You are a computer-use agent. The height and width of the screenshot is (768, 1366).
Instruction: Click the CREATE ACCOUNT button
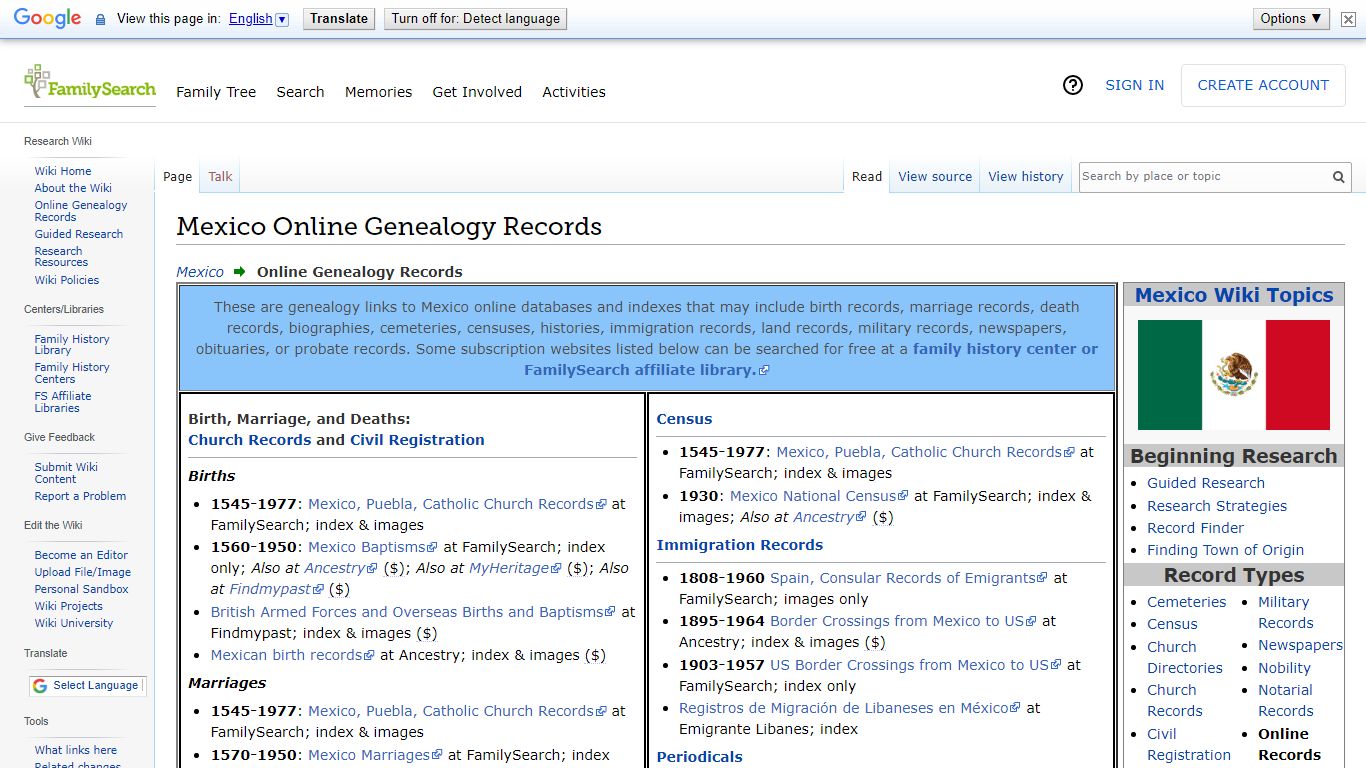(1263, 85)
